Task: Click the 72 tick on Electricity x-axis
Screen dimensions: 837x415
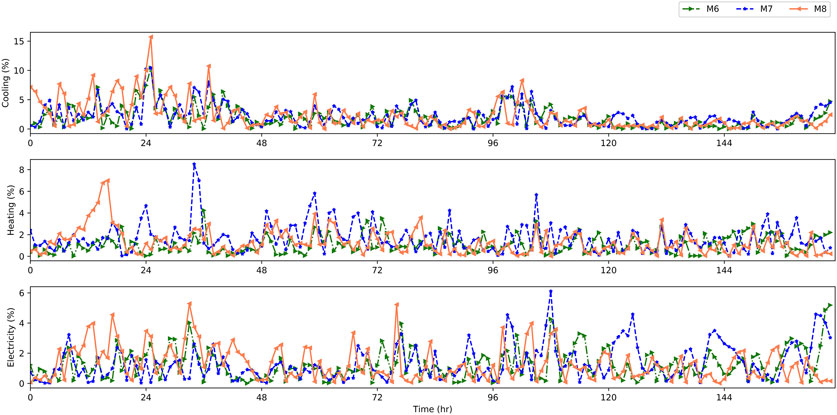Action: [377, 397]
